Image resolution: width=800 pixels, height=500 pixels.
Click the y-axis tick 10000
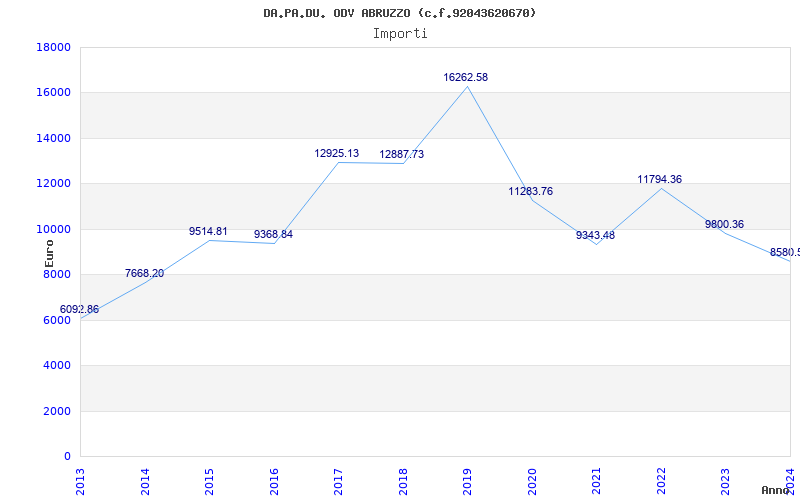coord(54,229)
